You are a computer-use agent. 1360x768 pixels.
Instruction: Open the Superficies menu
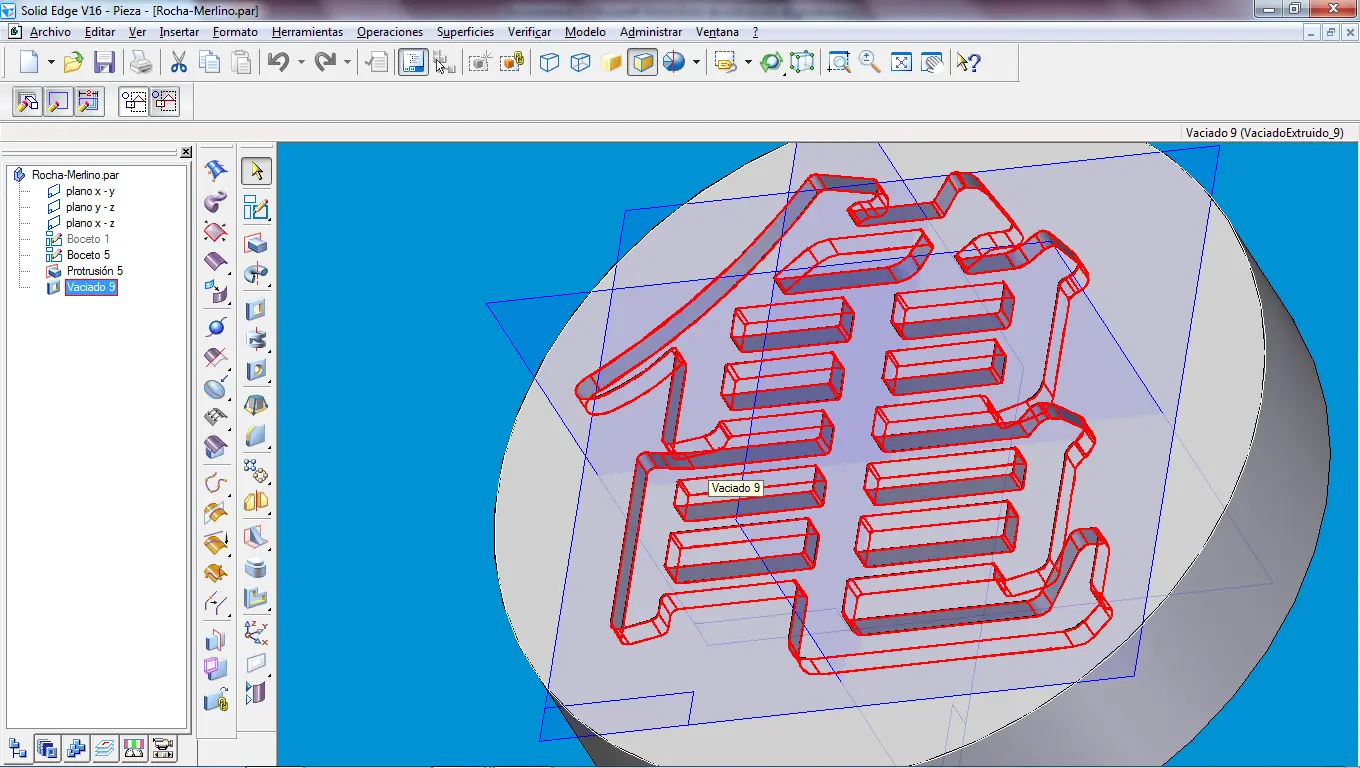(465, 32)
